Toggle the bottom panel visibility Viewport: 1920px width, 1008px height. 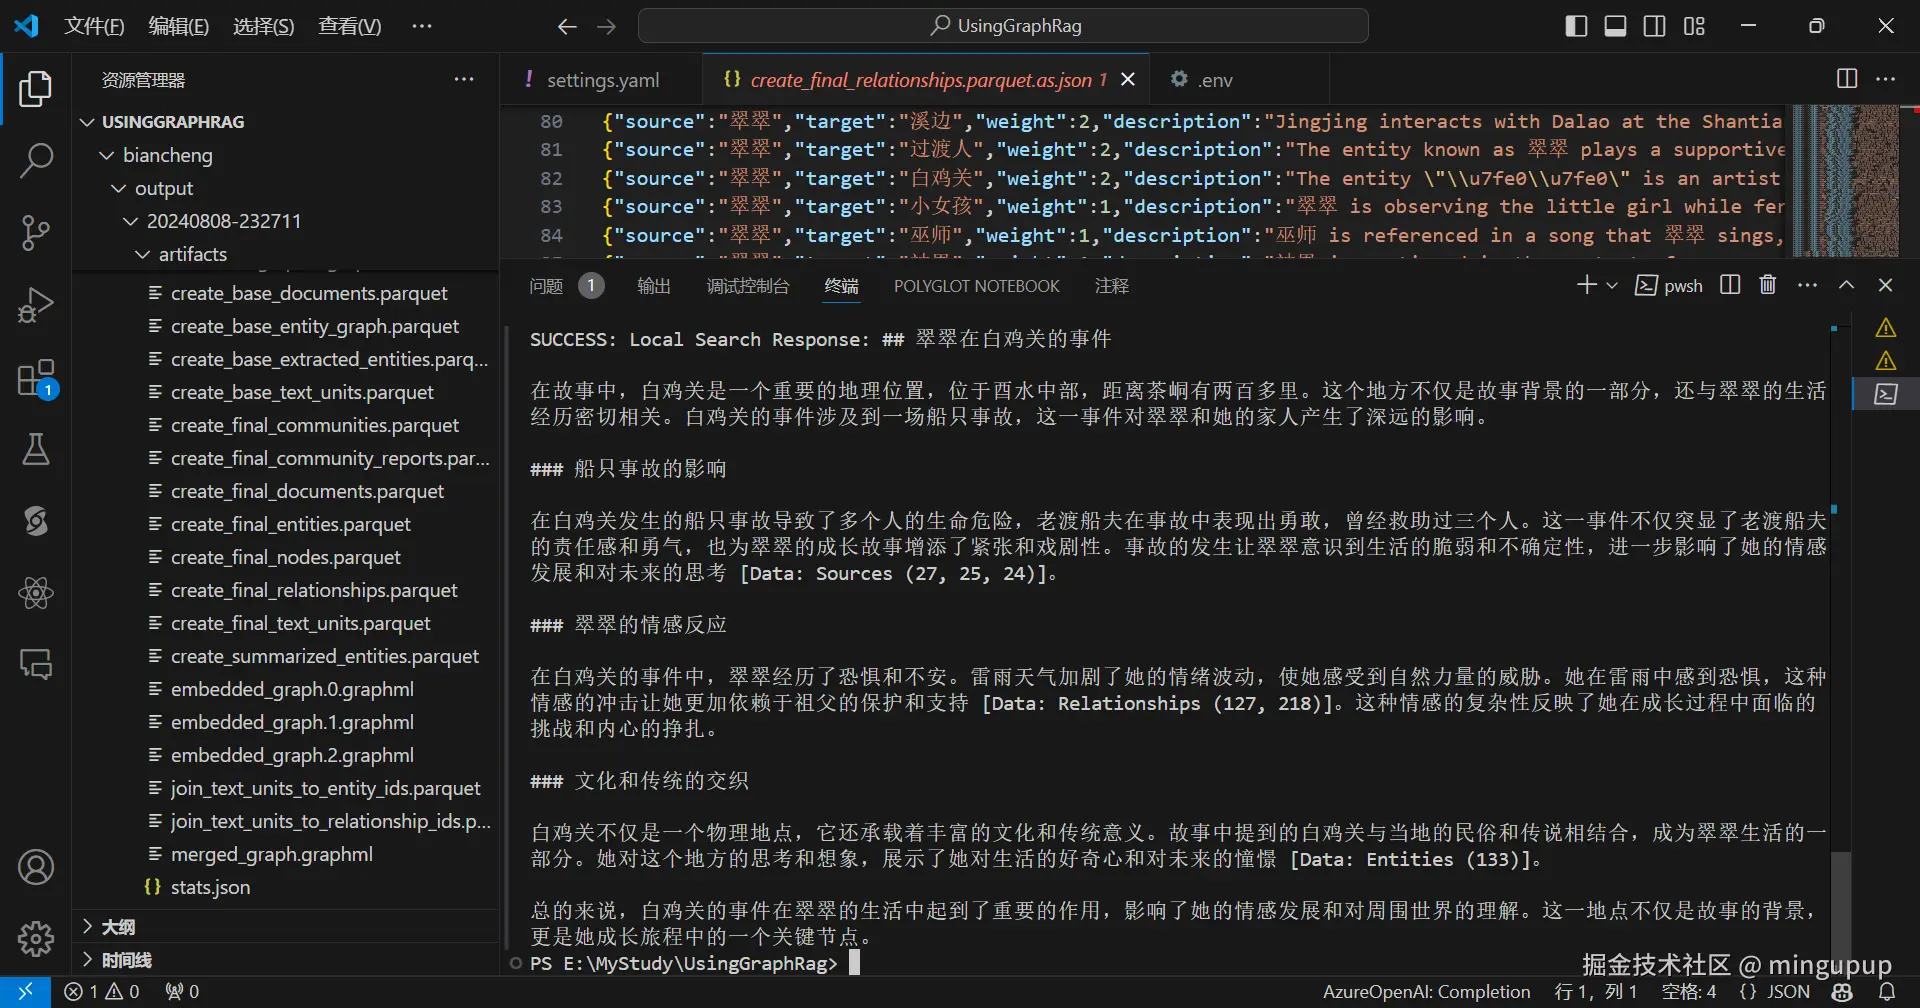pos(1615,26)
